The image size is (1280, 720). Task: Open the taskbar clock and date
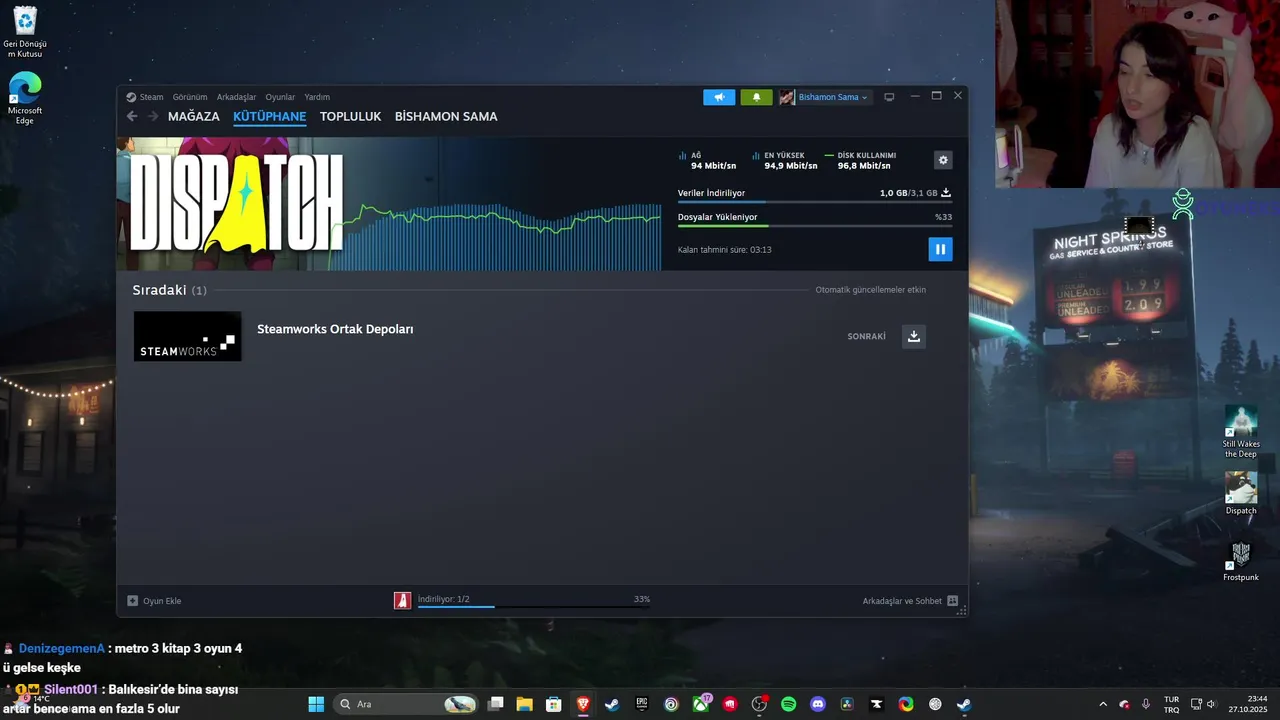click(1248, 704)
